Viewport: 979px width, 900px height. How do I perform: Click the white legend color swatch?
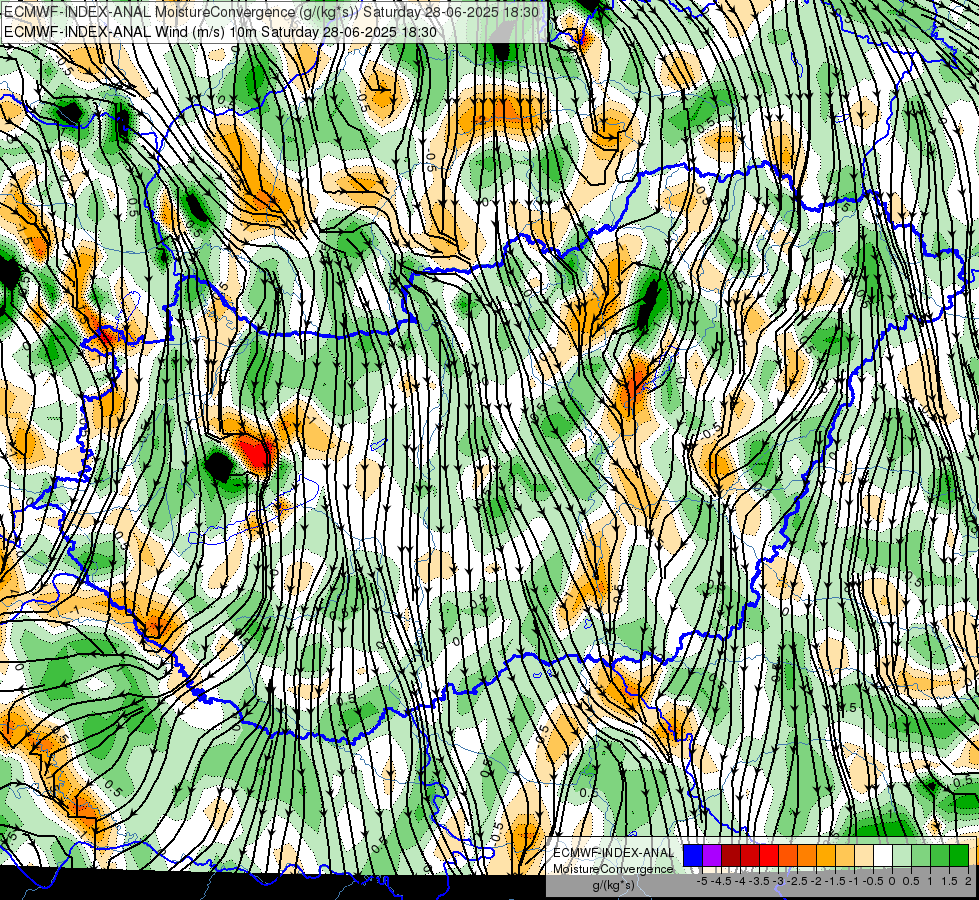pyautogui.click(x=883, y=855)
